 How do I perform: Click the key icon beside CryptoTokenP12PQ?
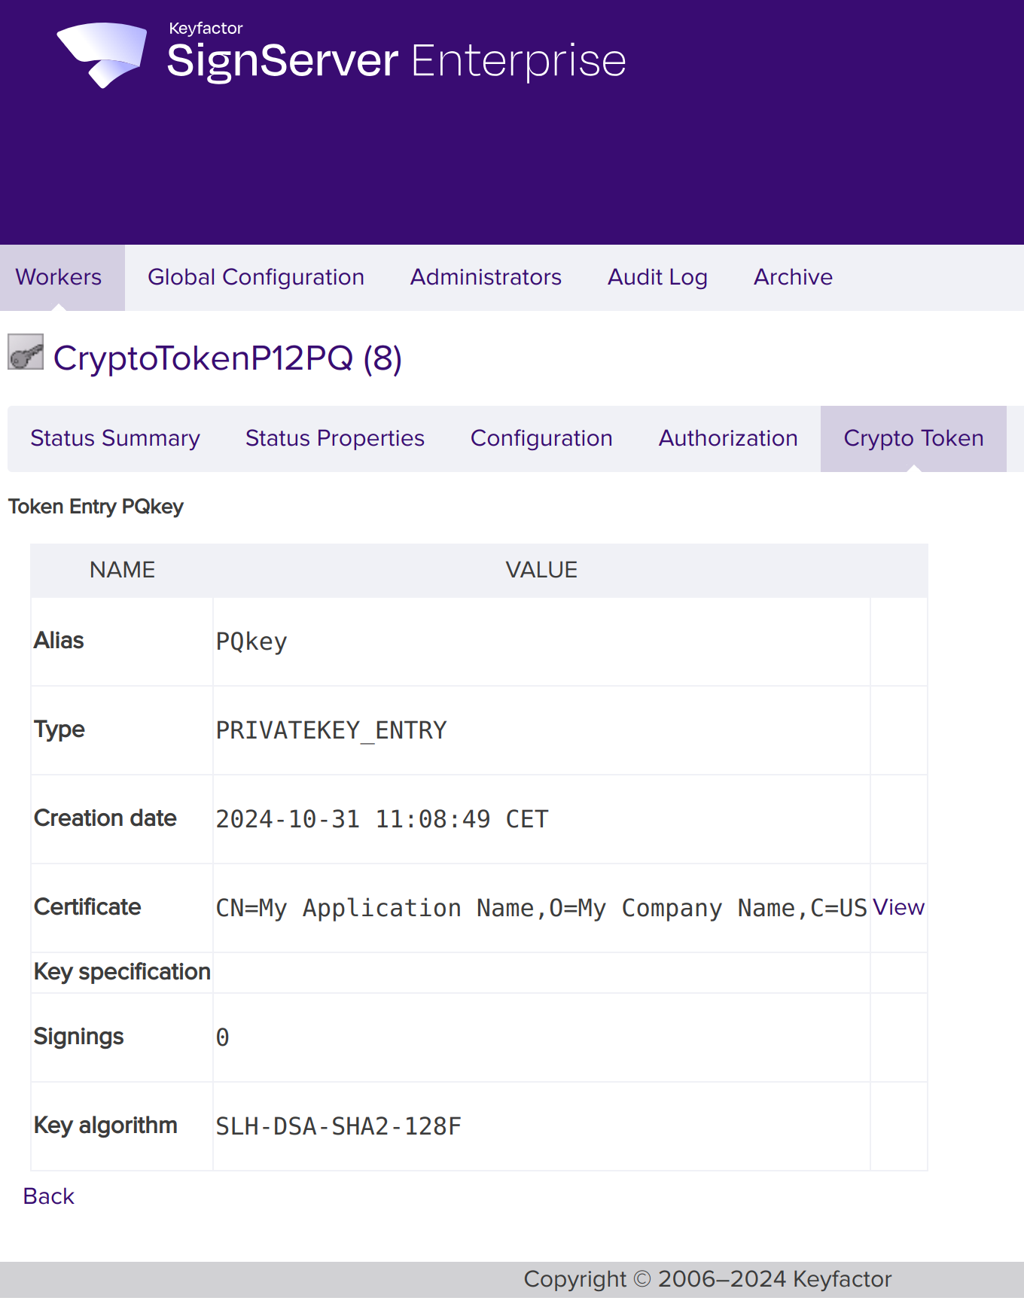(x=26, y=353)
